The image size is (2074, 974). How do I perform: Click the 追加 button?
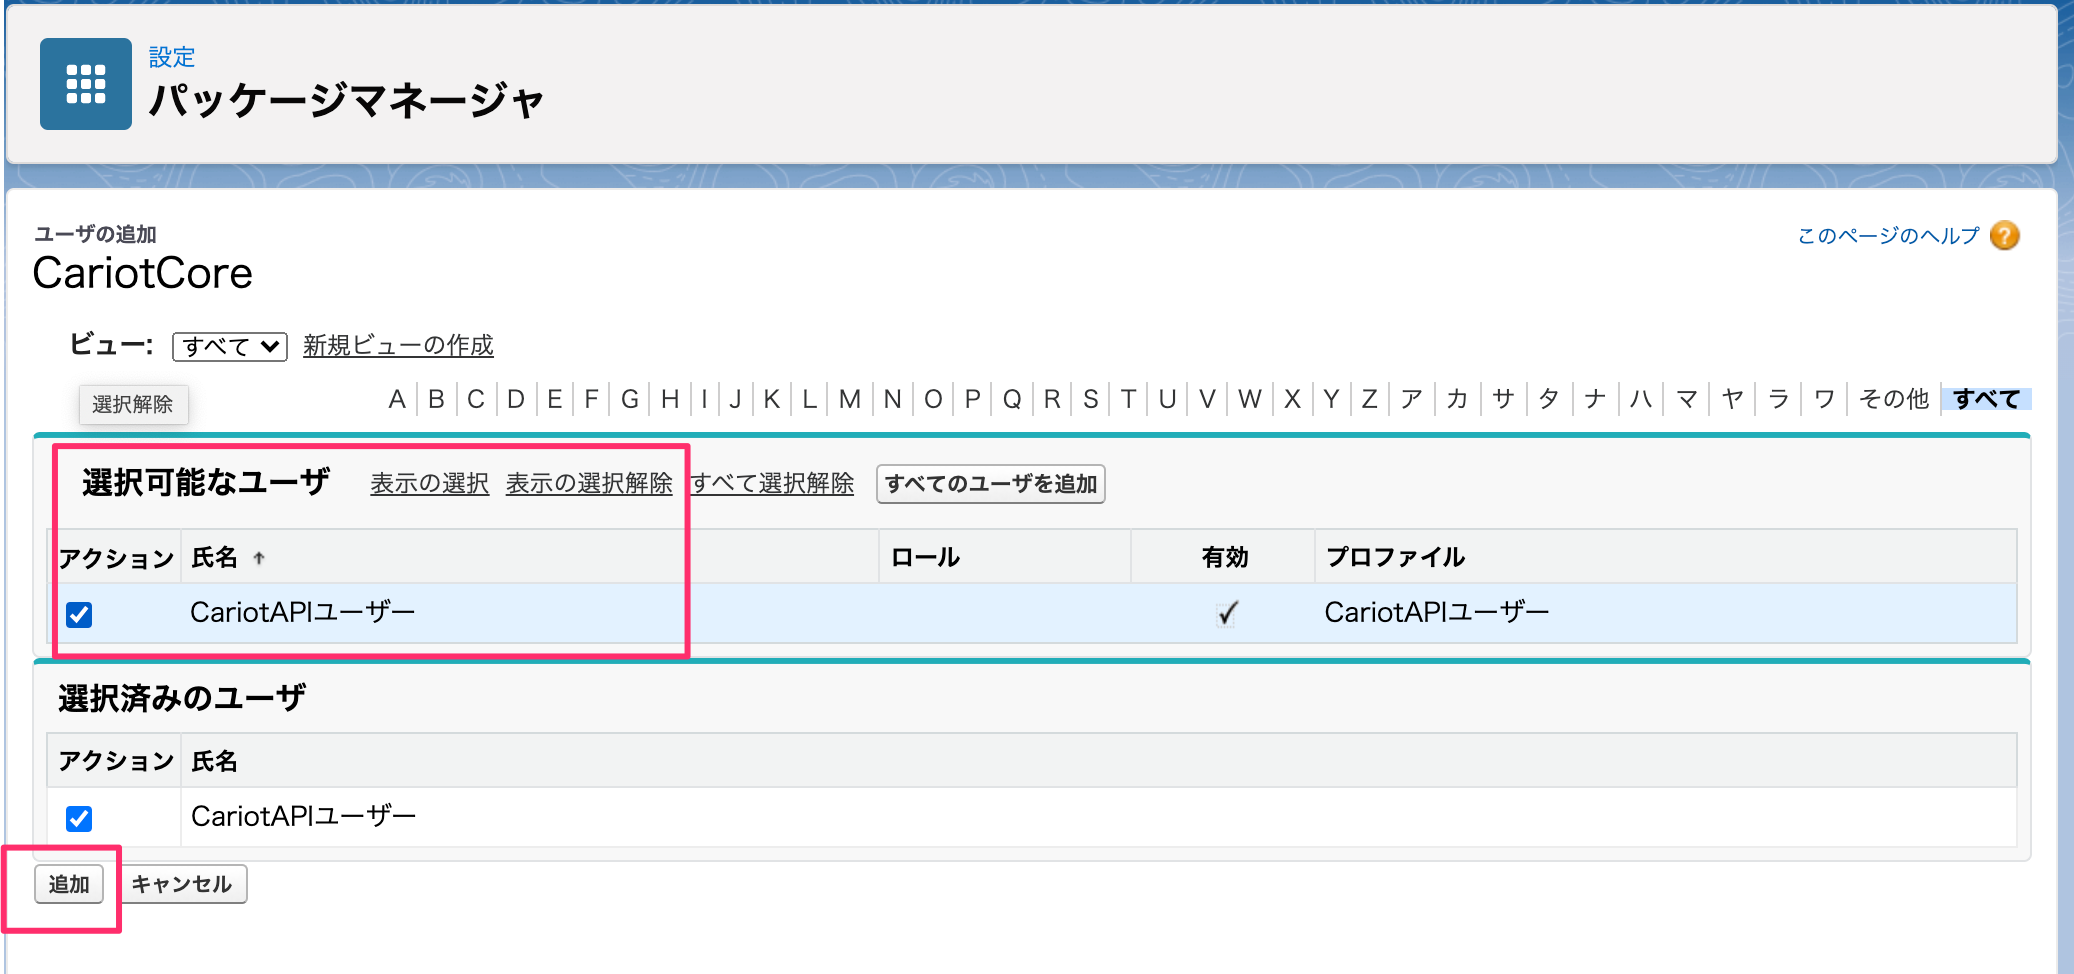(x=69, y=884)
